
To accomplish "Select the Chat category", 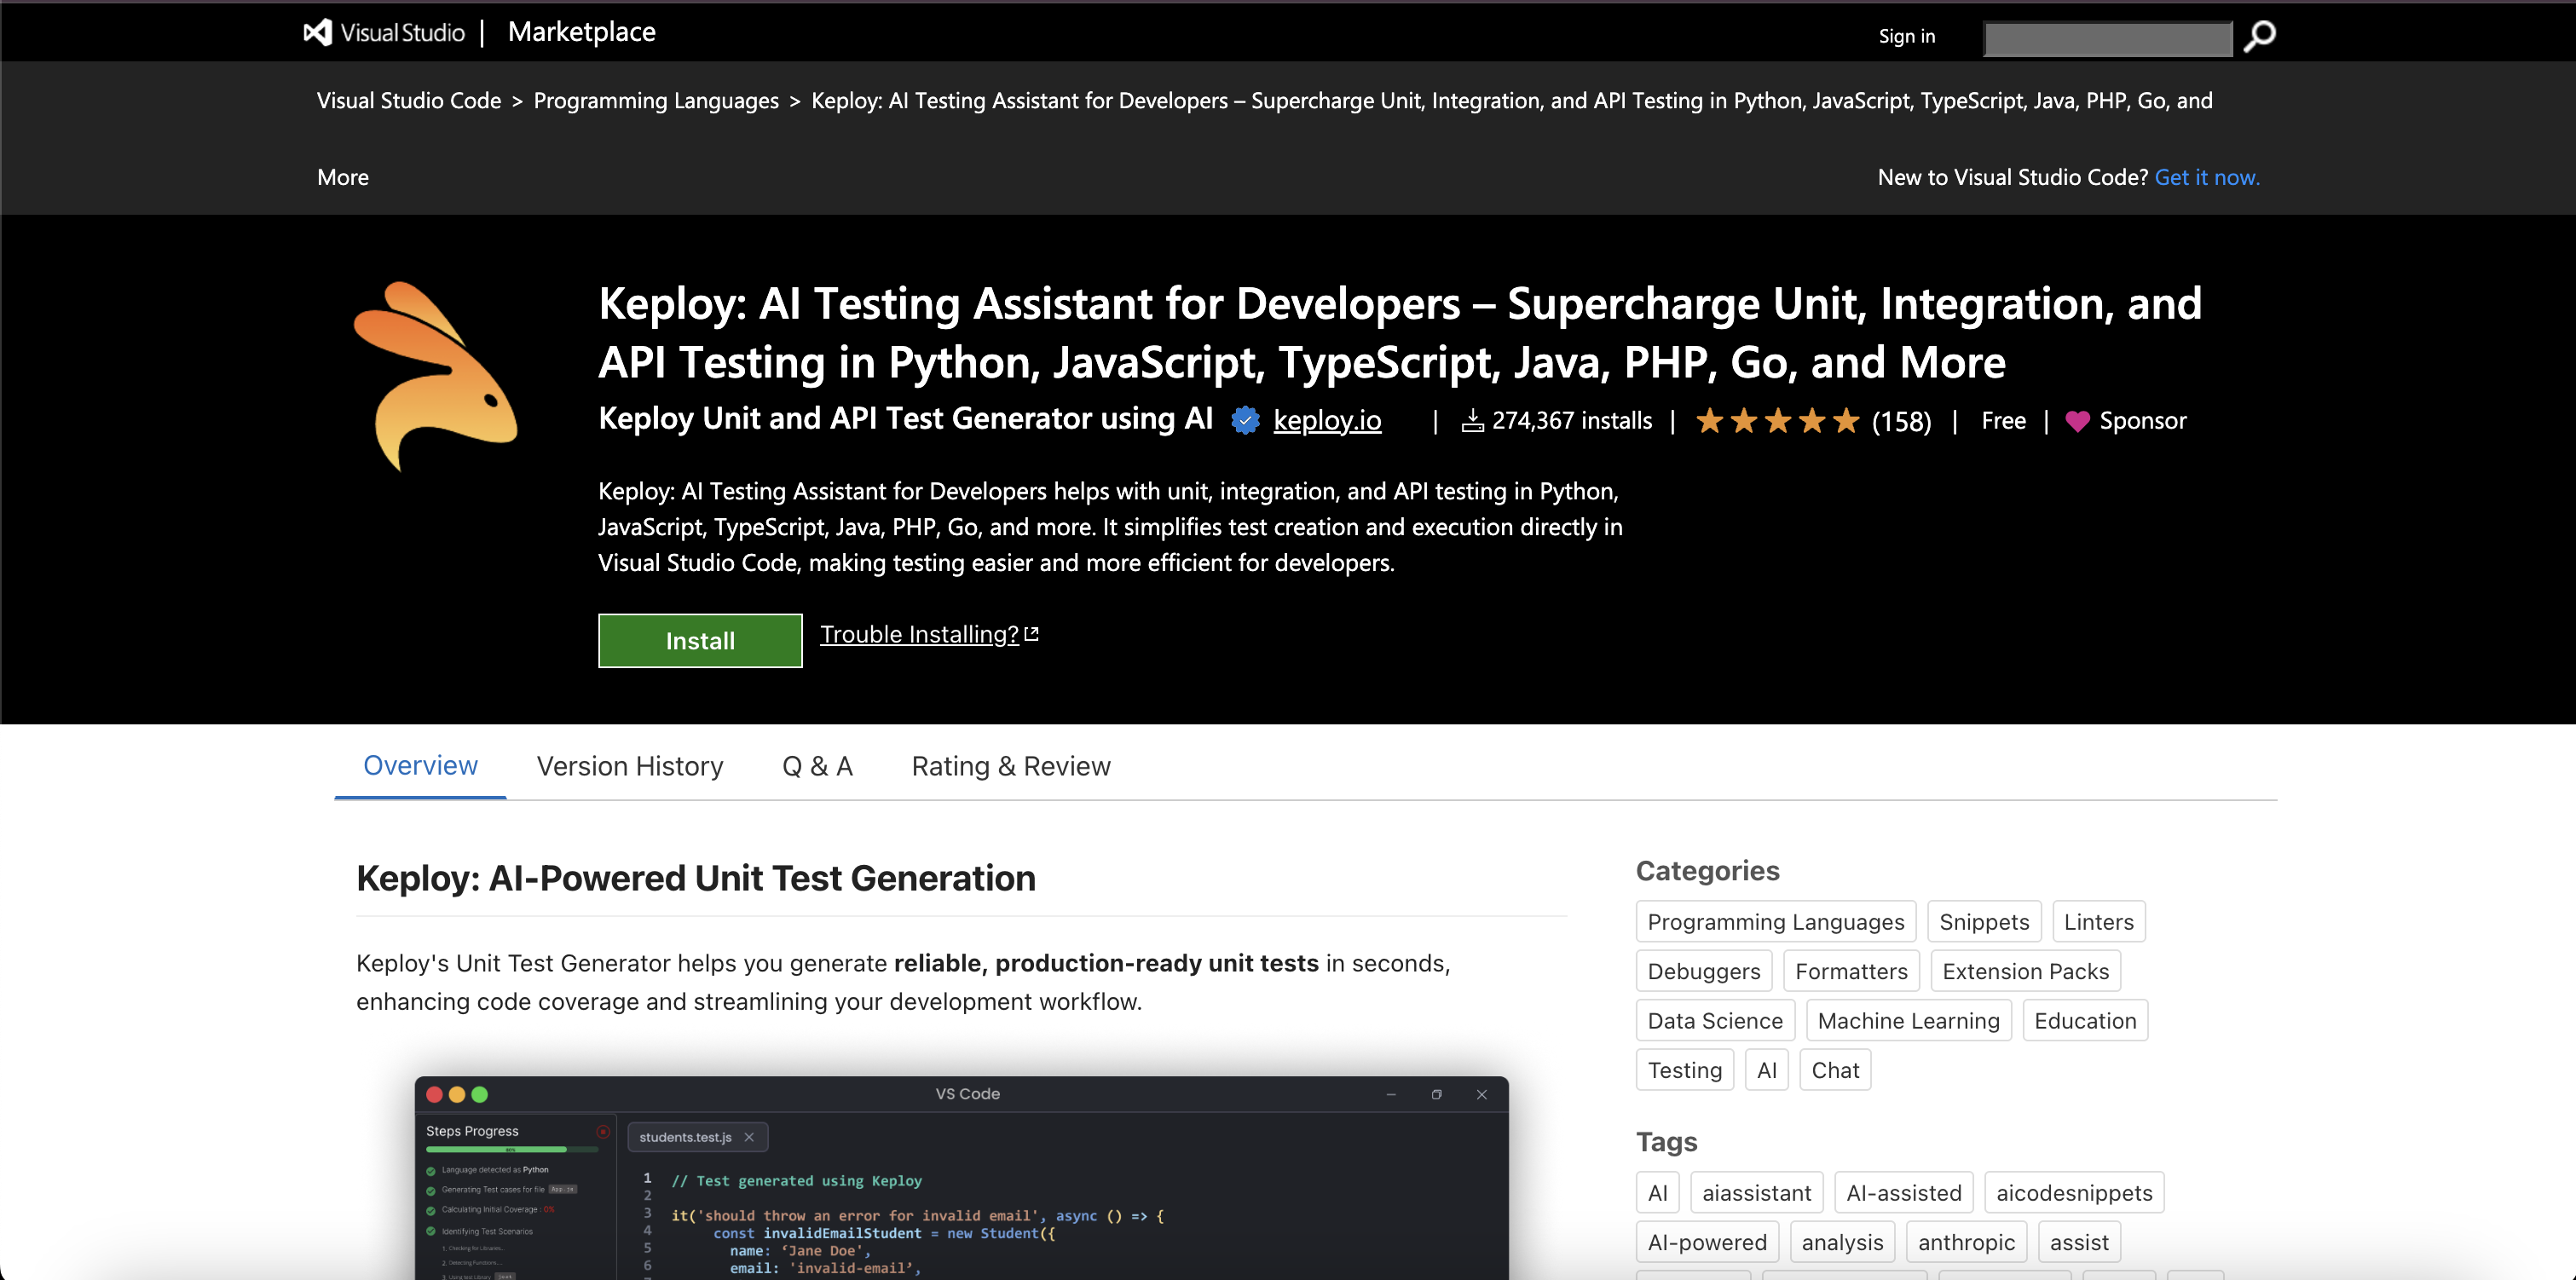I will click(x=1835, y=1070).
